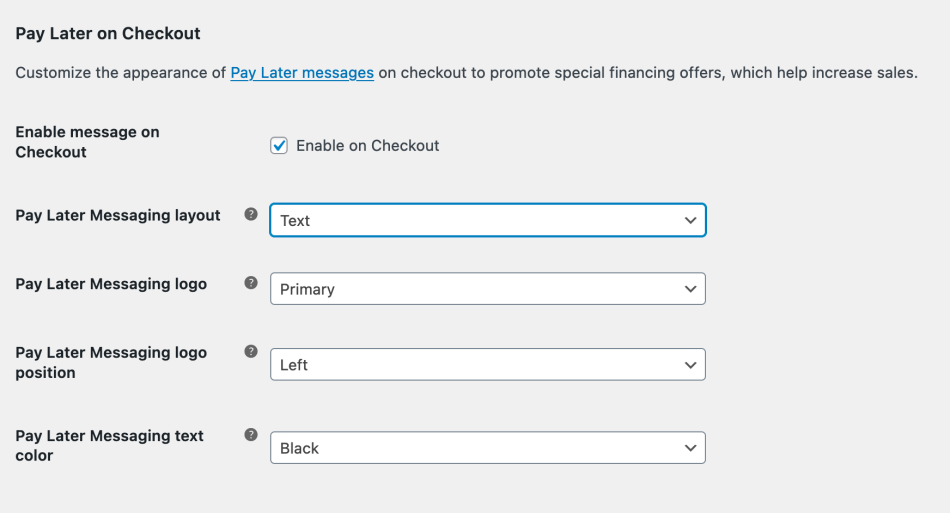Click the chevron arrow on the Left dropdown

[x=690, y=365]
